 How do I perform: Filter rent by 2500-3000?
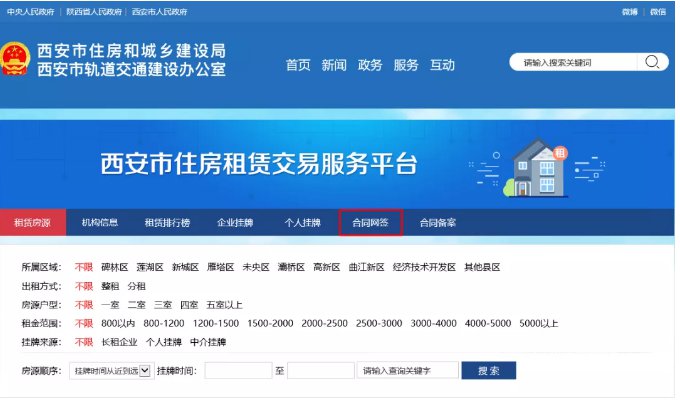(379, 323)
